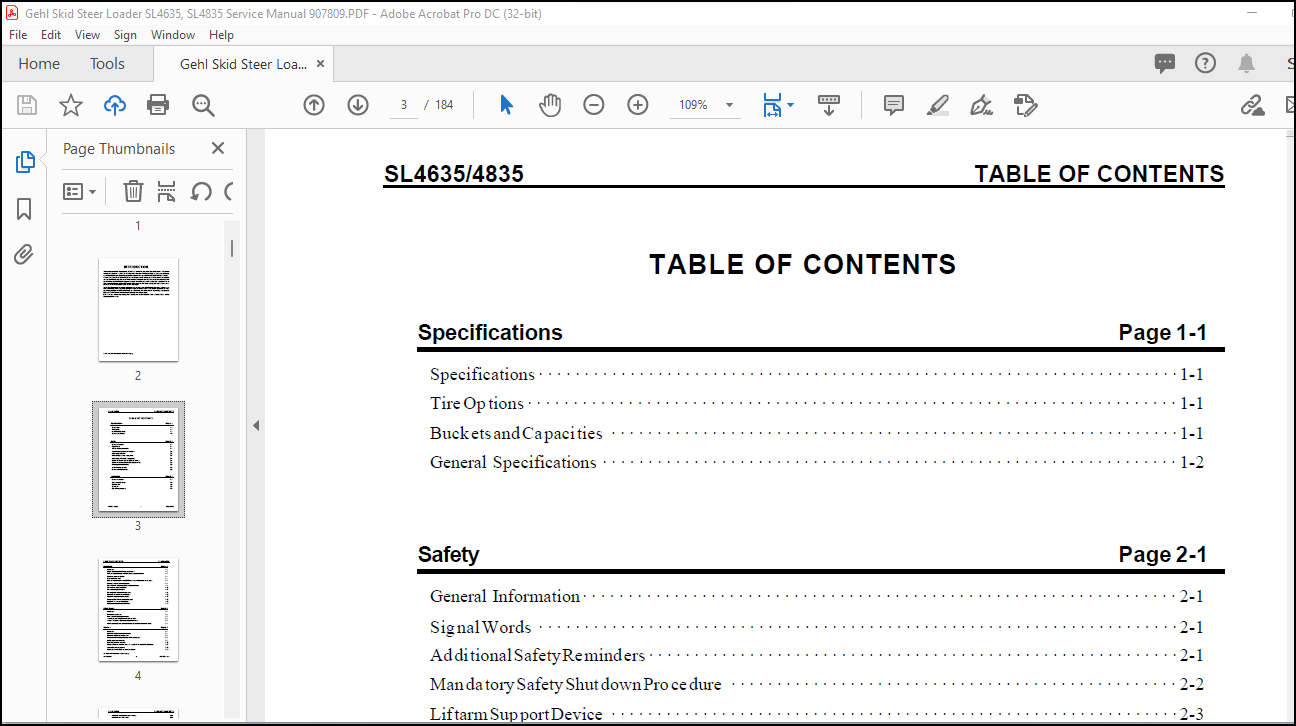The image size is (1296, 726).
Task: Open the Fill and Sign pen tool
Action: [981, 105]
